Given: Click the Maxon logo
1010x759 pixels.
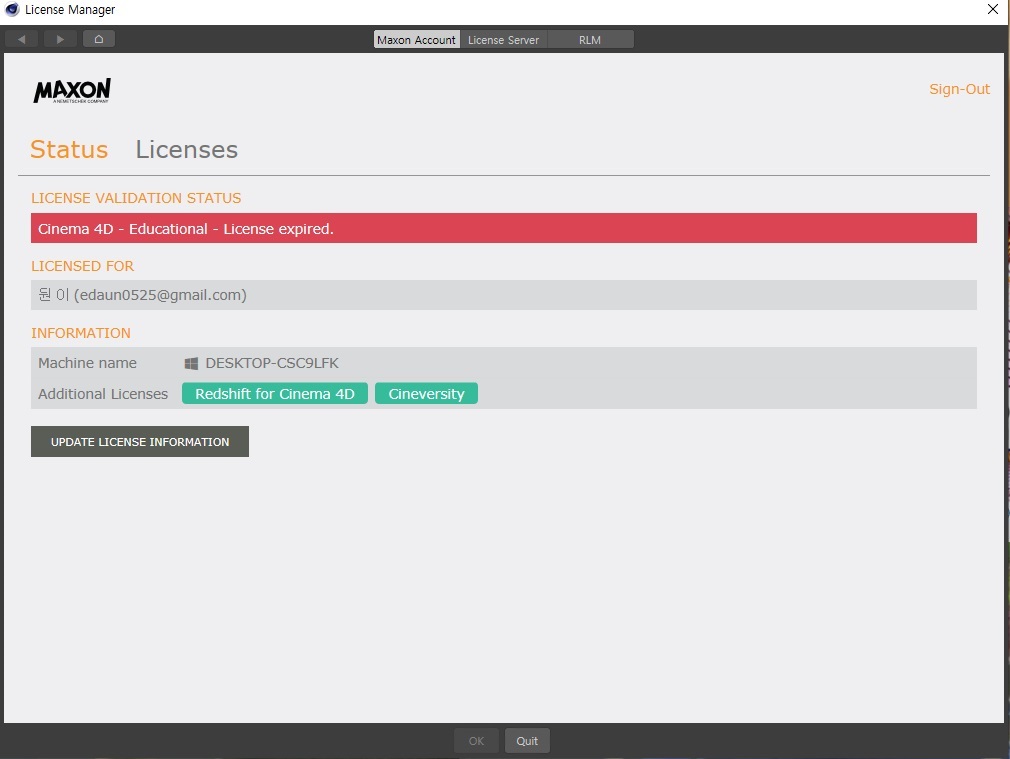Looking at the screenshot, I should point(72,92).
